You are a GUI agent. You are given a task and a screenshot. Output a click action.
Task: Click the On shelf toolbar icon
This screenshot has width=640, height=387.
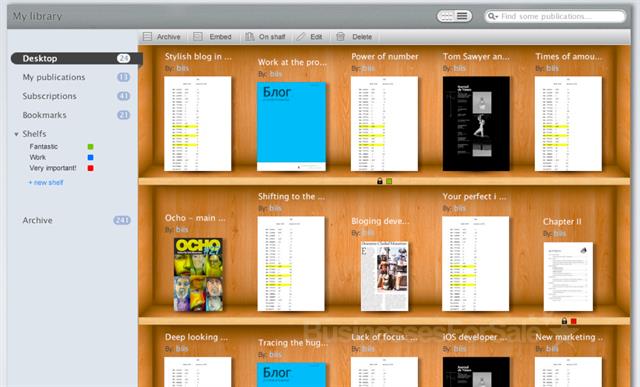click(249, 37)
